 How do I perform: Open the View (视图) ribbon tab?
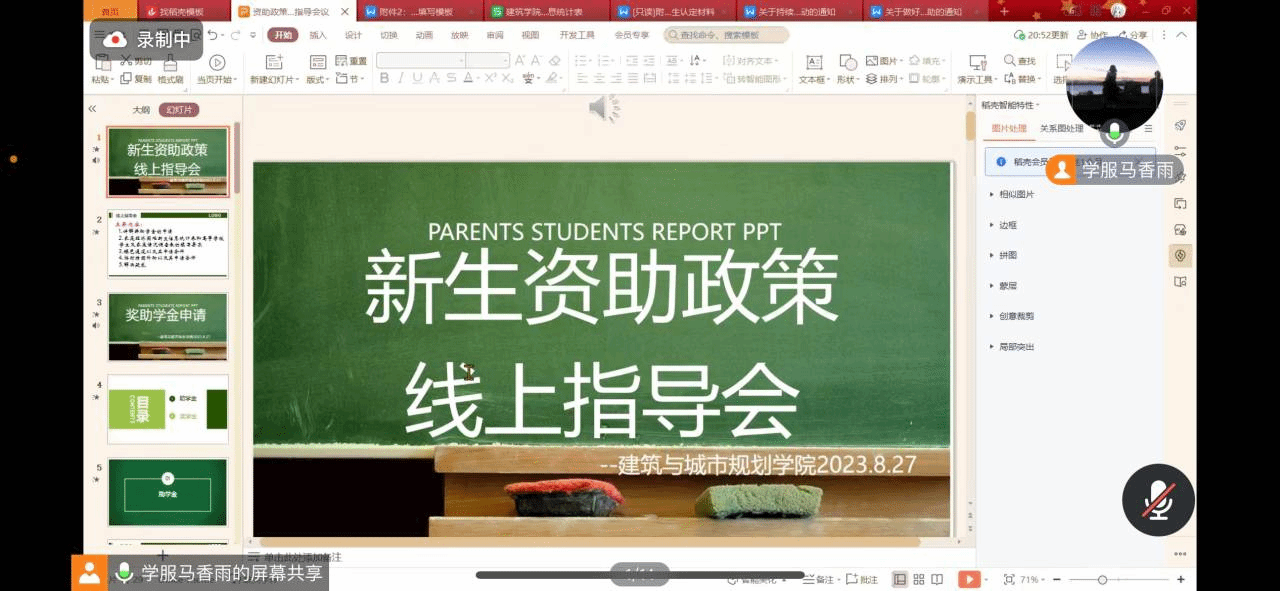(530, 35)
